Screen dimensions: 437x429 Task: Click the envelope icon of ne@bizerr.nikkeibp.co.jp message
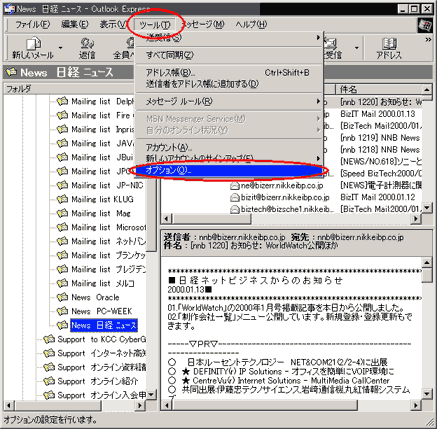(235, 185)
